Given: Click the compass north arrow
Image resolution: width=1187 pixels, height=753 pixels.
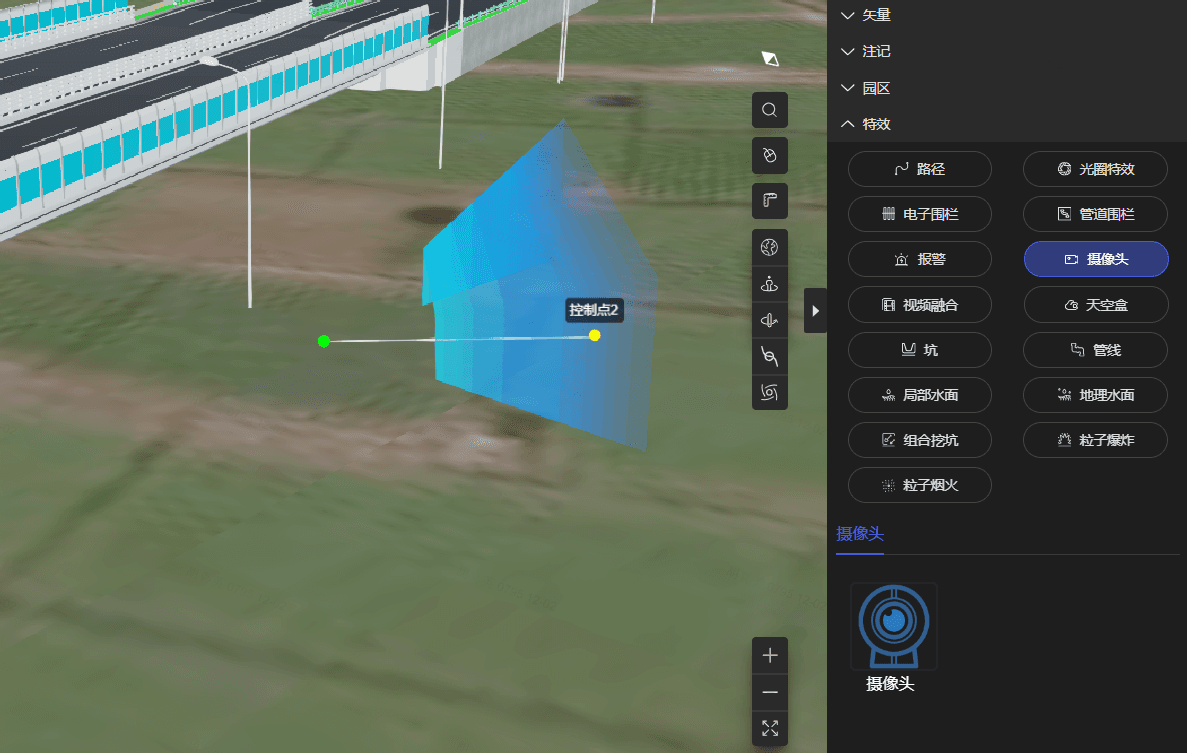Looking at the screenshot, I should (x=769, y=59).
